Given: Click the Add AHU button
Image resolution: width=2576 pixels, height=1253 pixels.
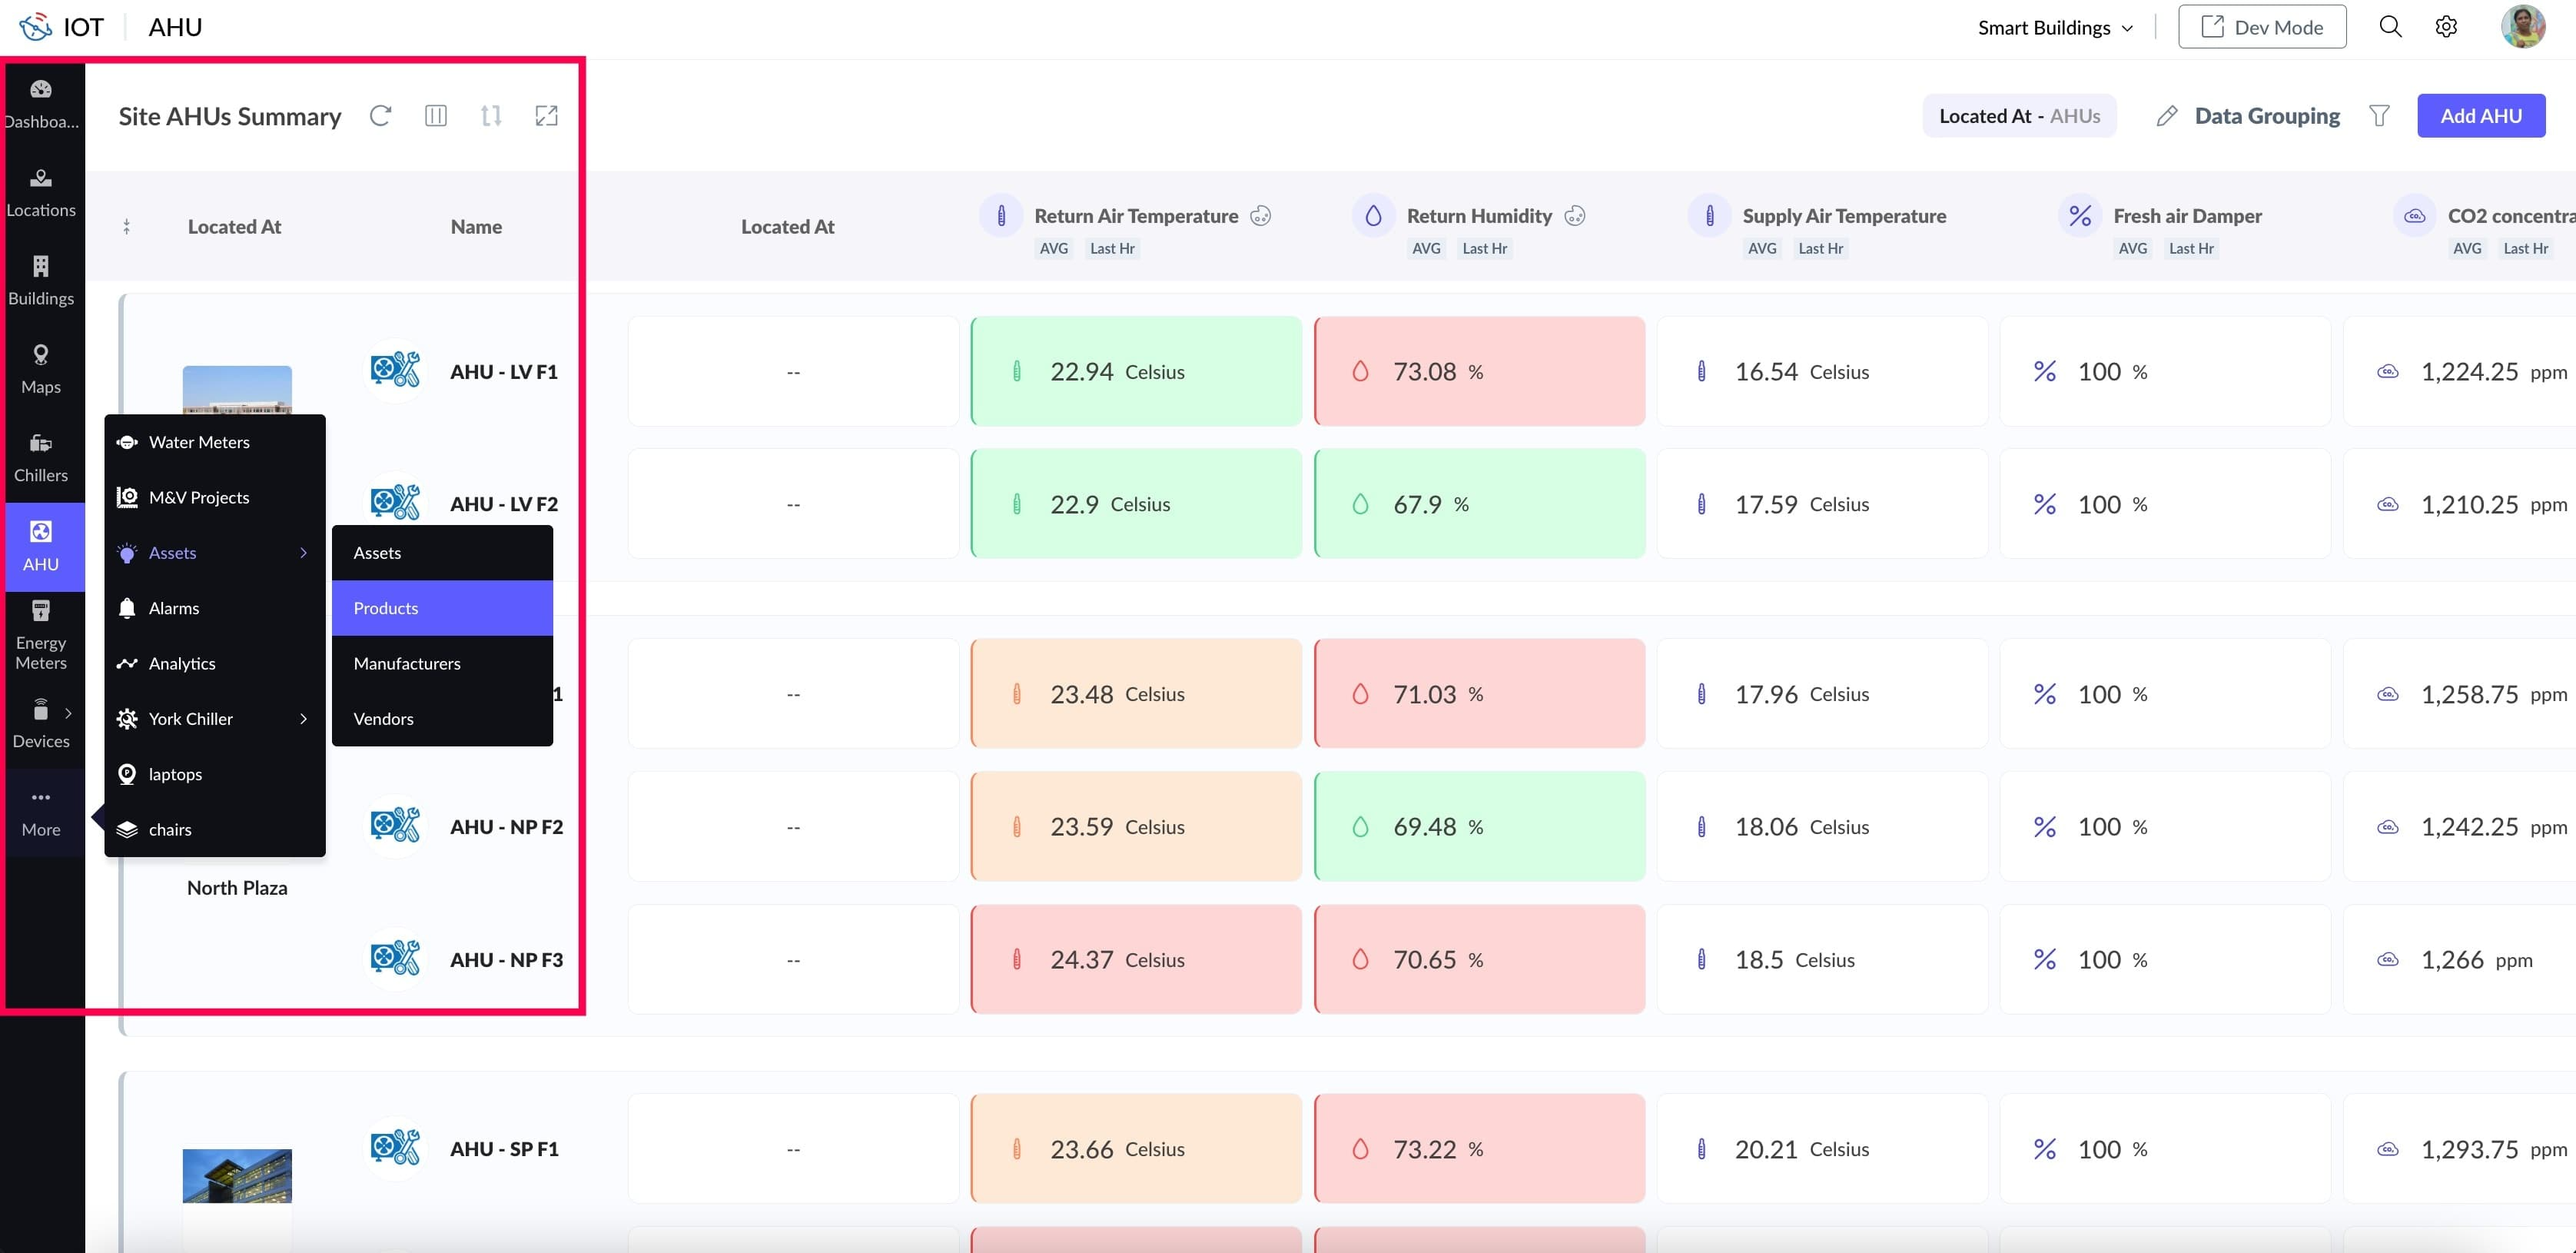Looking at the screenshot, I should [x=2481, y=116].
